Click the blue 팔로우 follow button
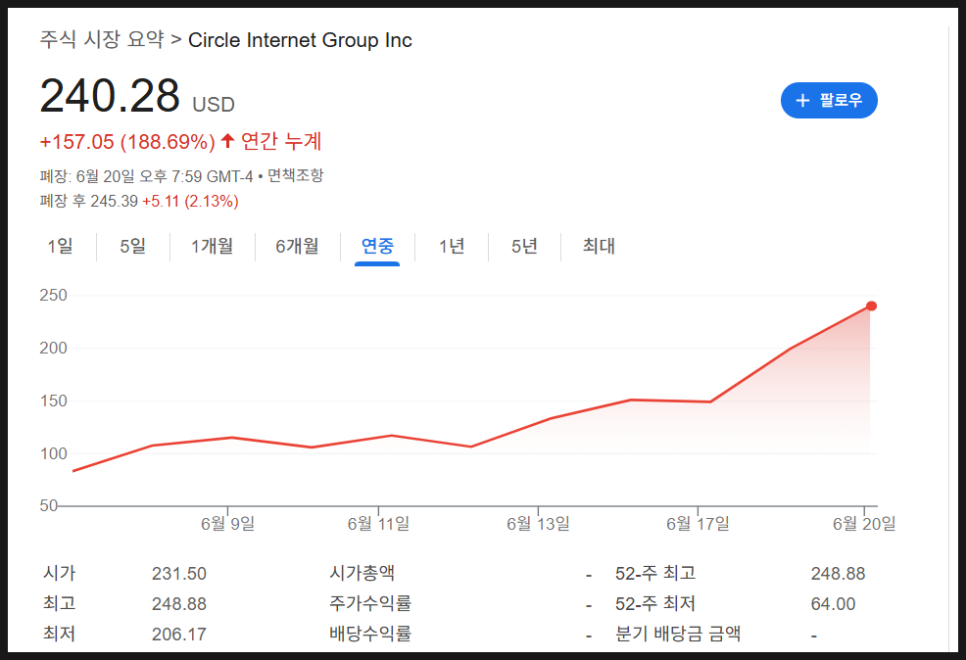 (x=829, y=100)
